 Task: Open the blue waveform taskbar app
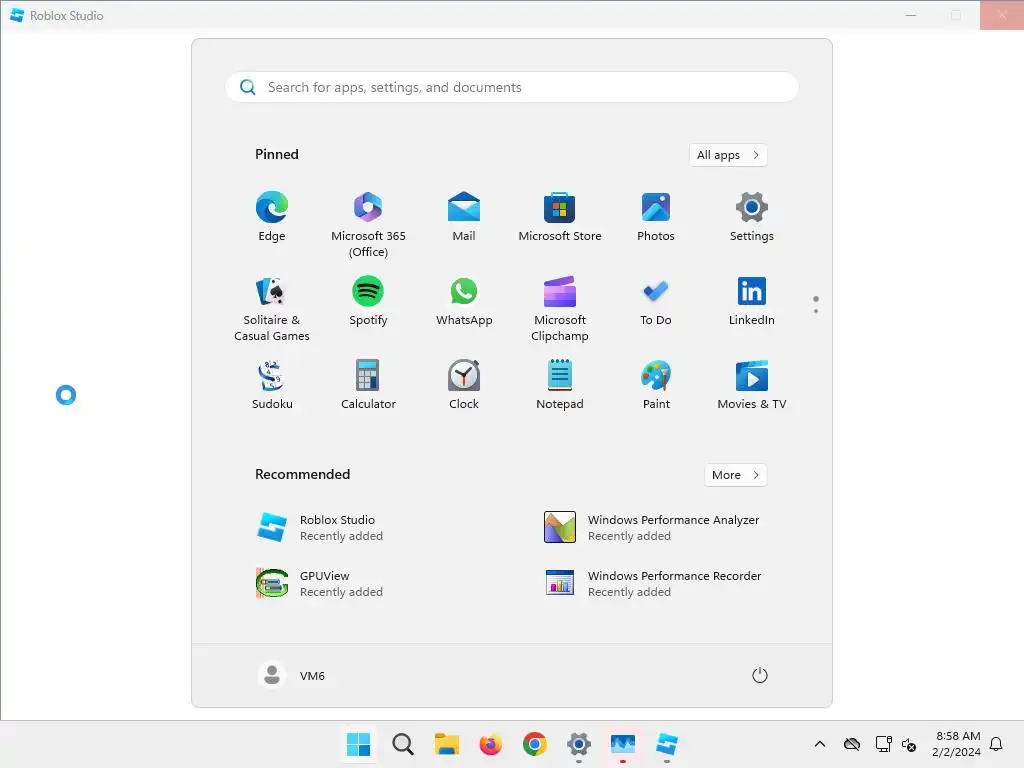[x=623, y=744]
